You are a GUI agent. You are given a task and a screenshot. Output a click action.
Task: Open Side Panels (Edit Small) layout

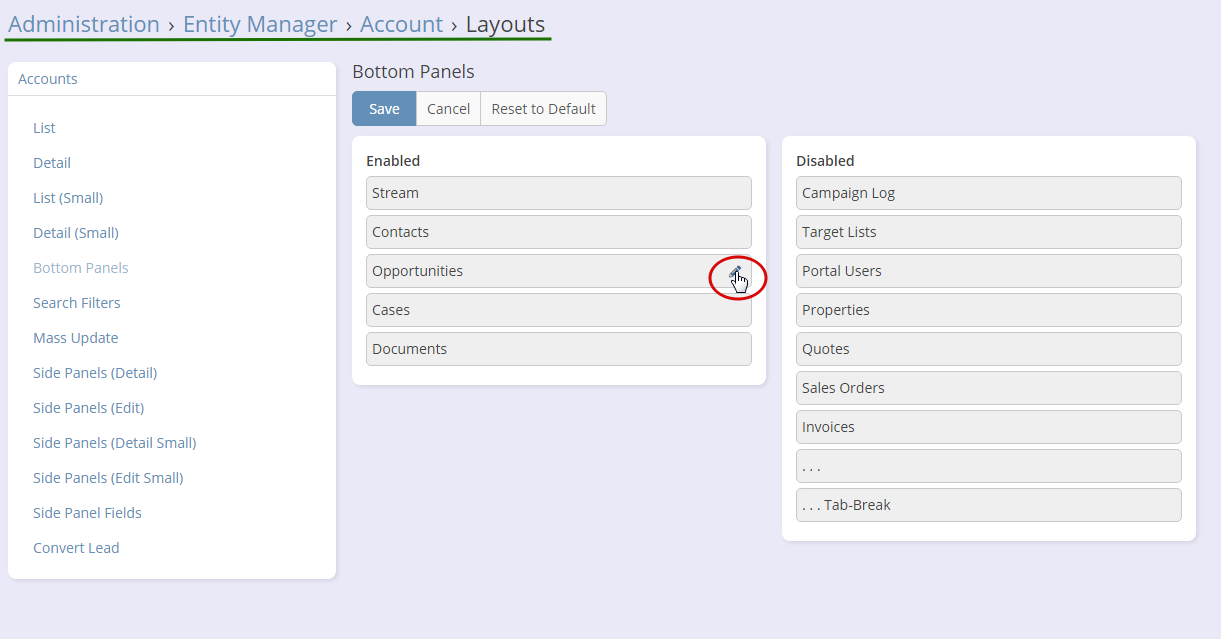pos(108,478)
